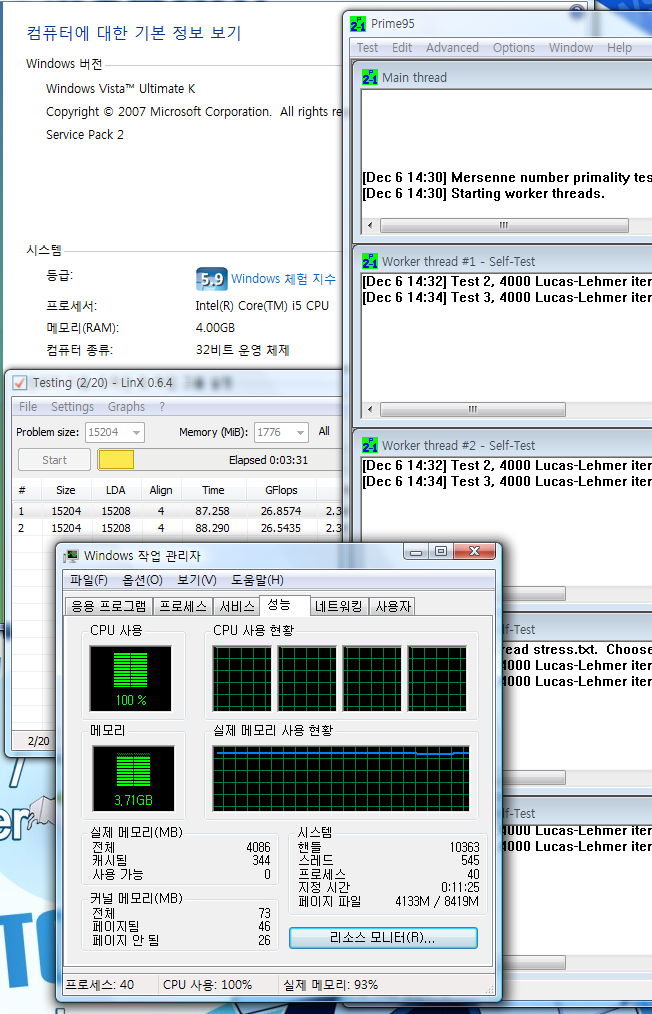Viewport: 652px width, 1014px height.
Task: Switch to the 응용 프로그램 tab
Action: [109, 607]
